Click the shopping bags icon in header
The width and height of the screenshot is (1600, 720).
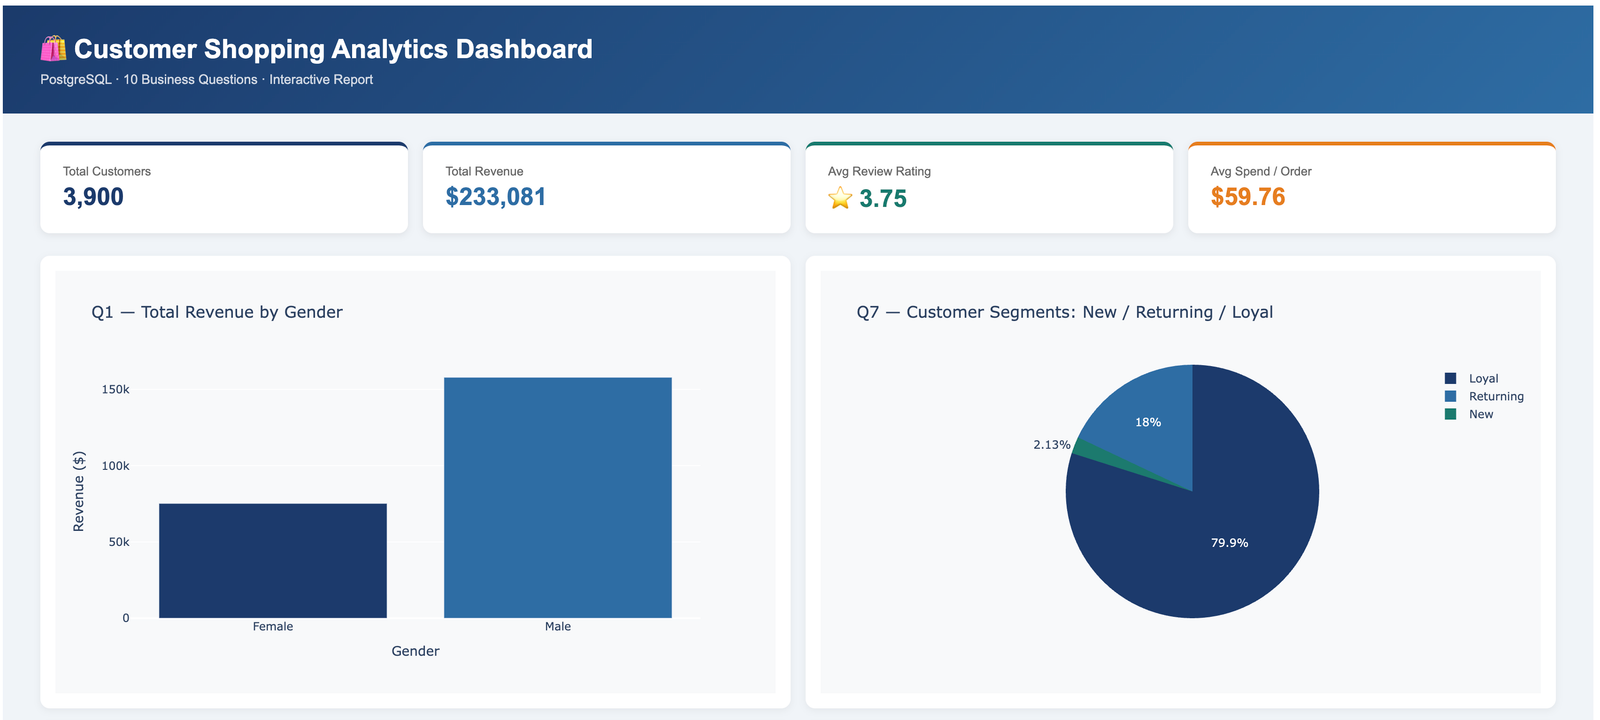53,49
